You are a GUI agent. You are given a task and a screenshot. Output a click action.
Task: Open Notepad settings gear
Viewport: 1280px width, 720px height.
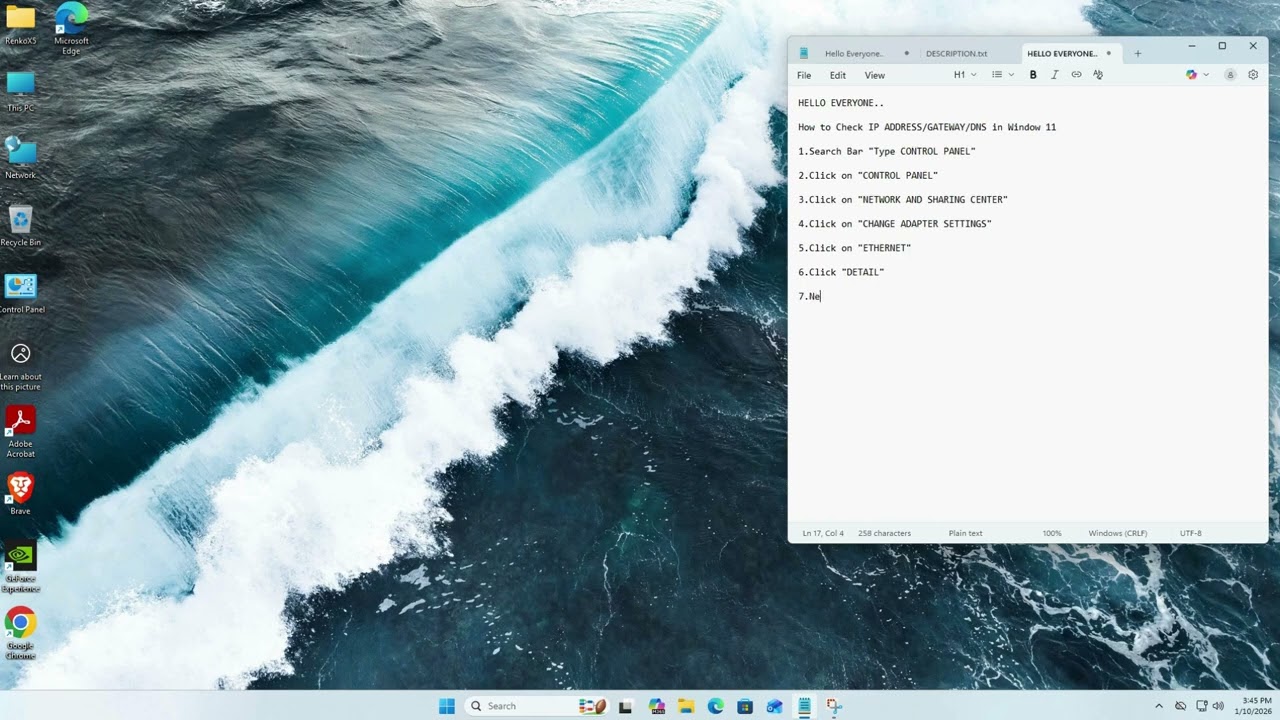(1253, 75)
